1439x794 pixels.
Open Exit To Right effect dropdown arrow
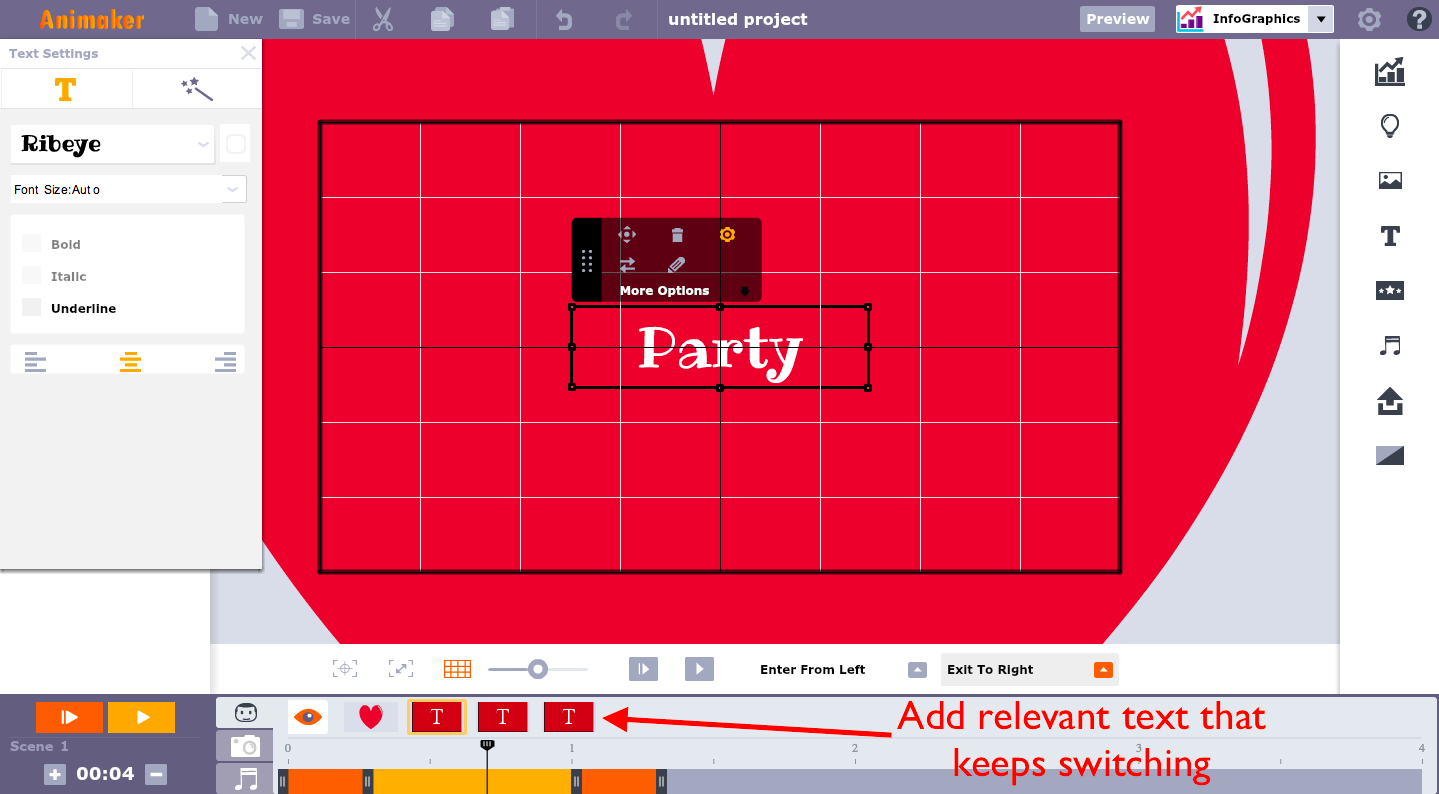(x=1103, y=670)
